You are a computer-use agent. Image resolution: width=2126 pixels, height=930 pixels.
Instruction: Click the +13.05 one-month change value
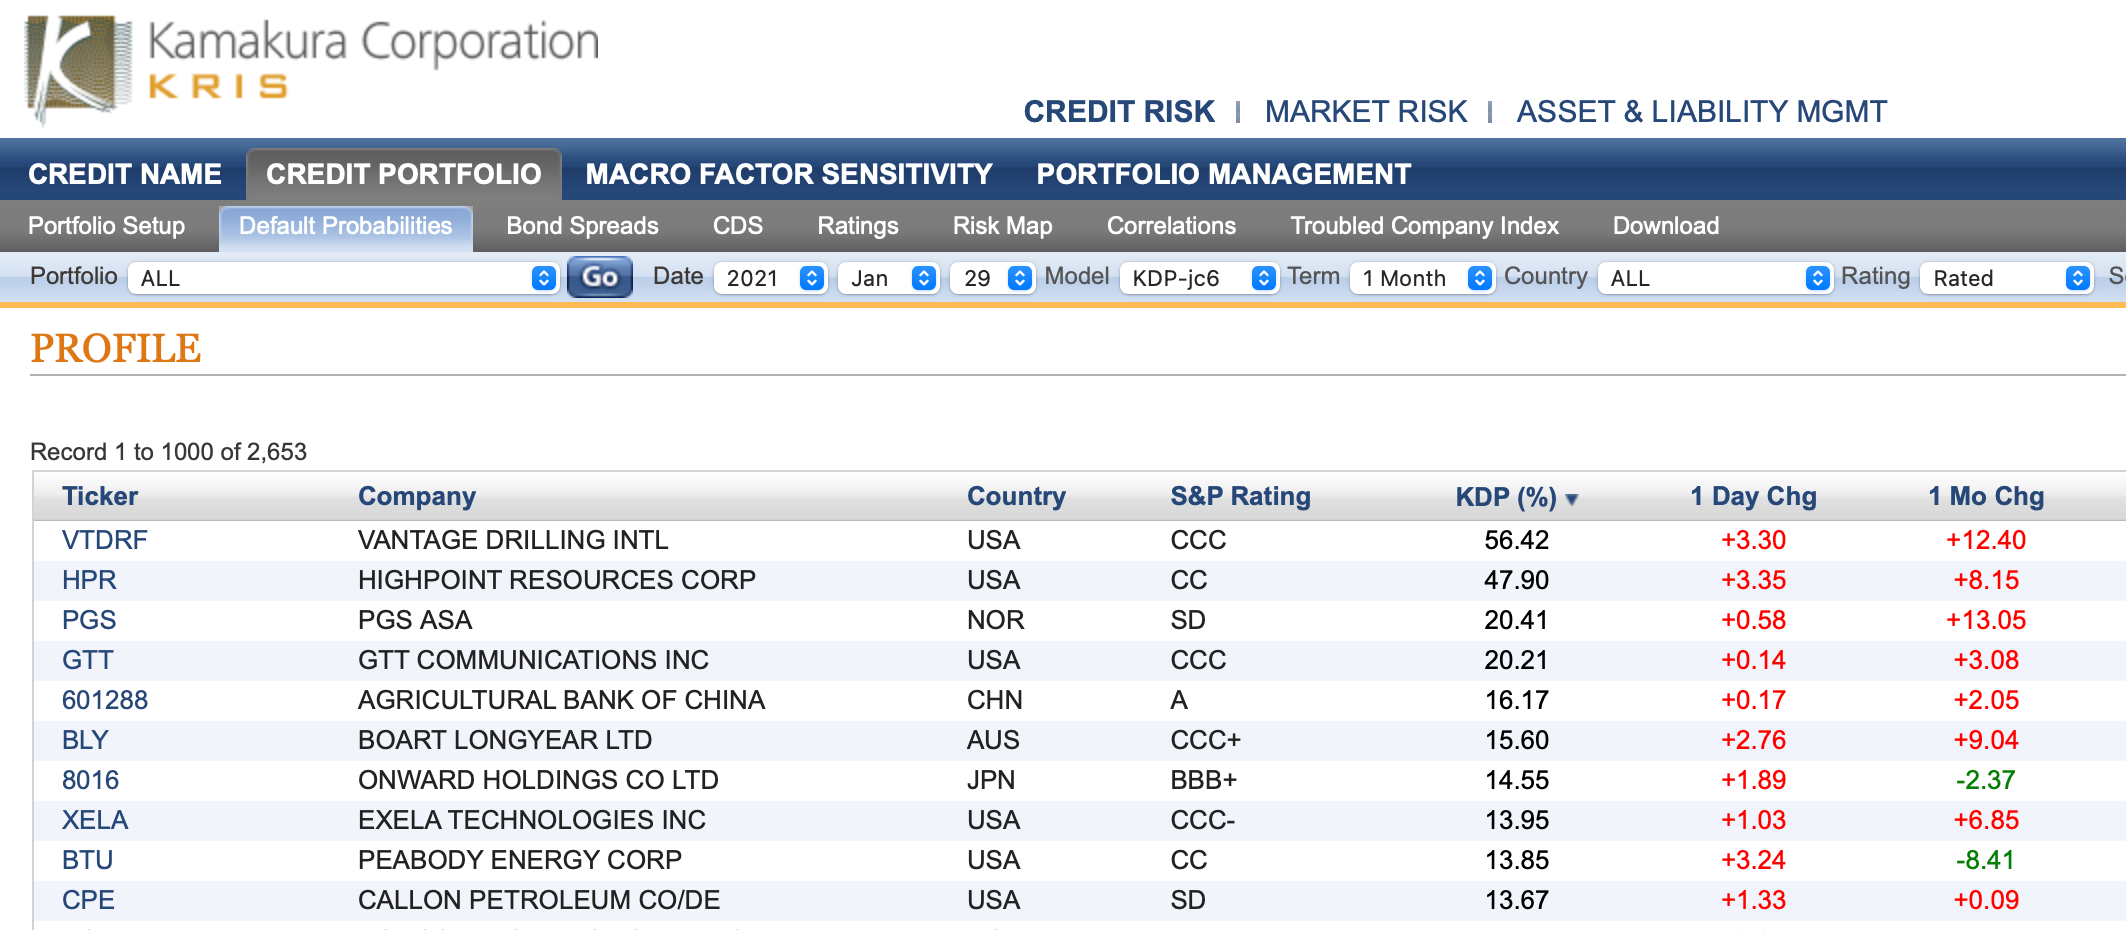point(1986,620)
